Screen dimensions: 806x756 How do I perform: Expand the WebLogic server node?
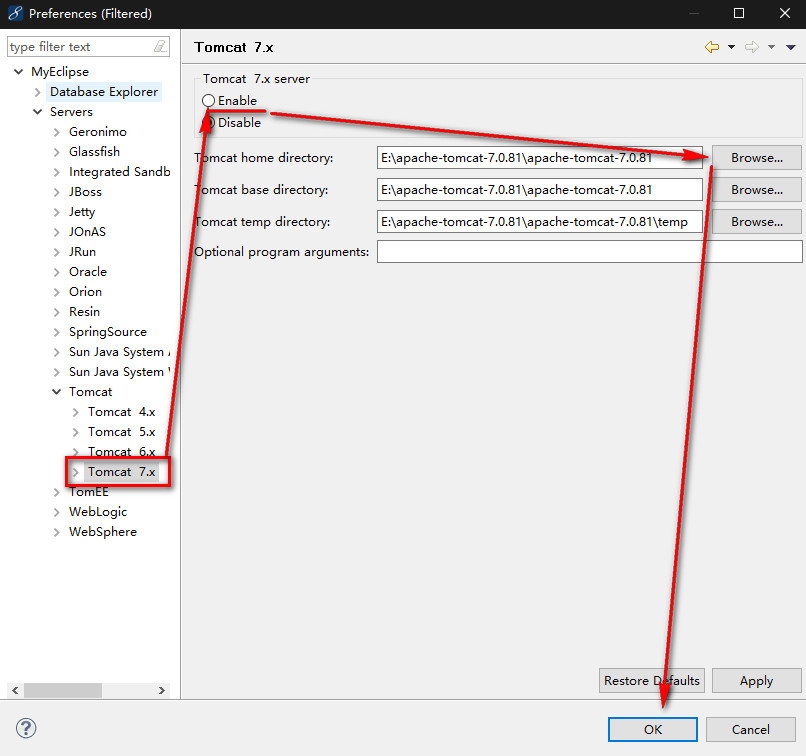[57, 512]
